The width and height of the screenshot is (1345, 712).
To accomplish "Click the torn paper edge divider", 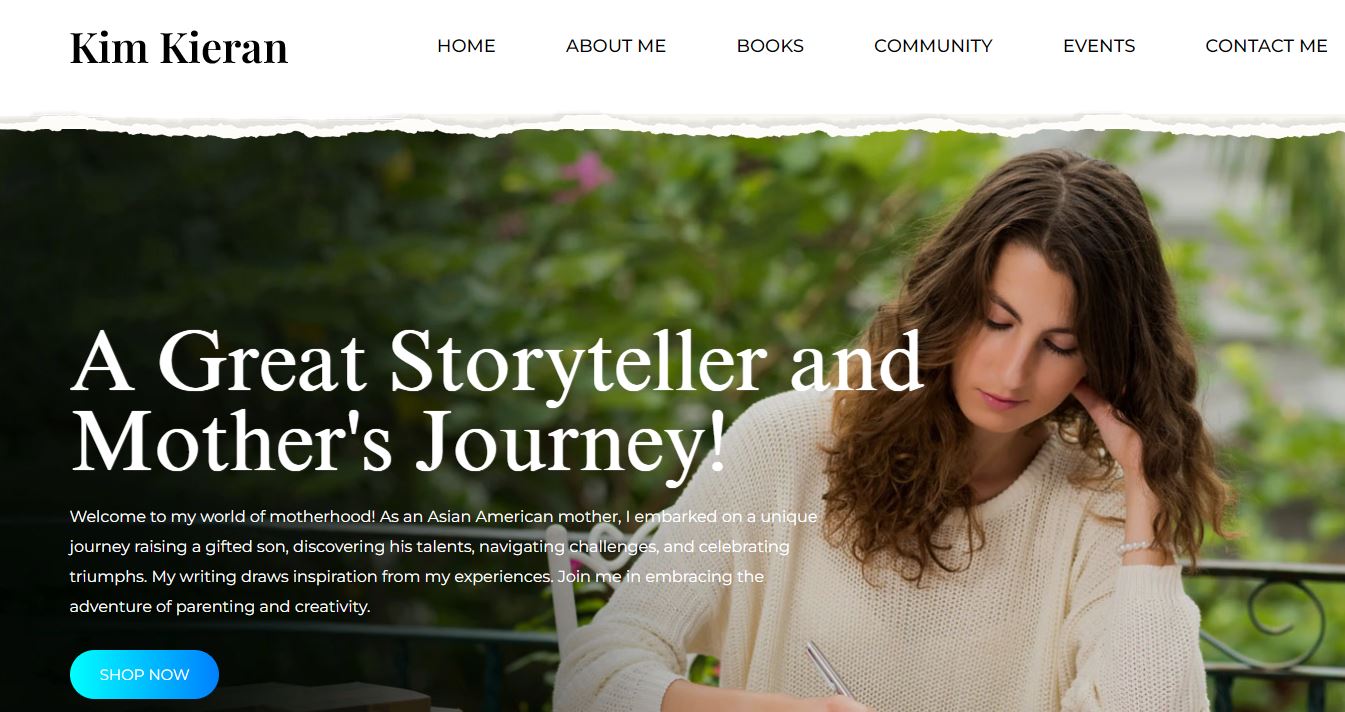I will pos(672,124).
